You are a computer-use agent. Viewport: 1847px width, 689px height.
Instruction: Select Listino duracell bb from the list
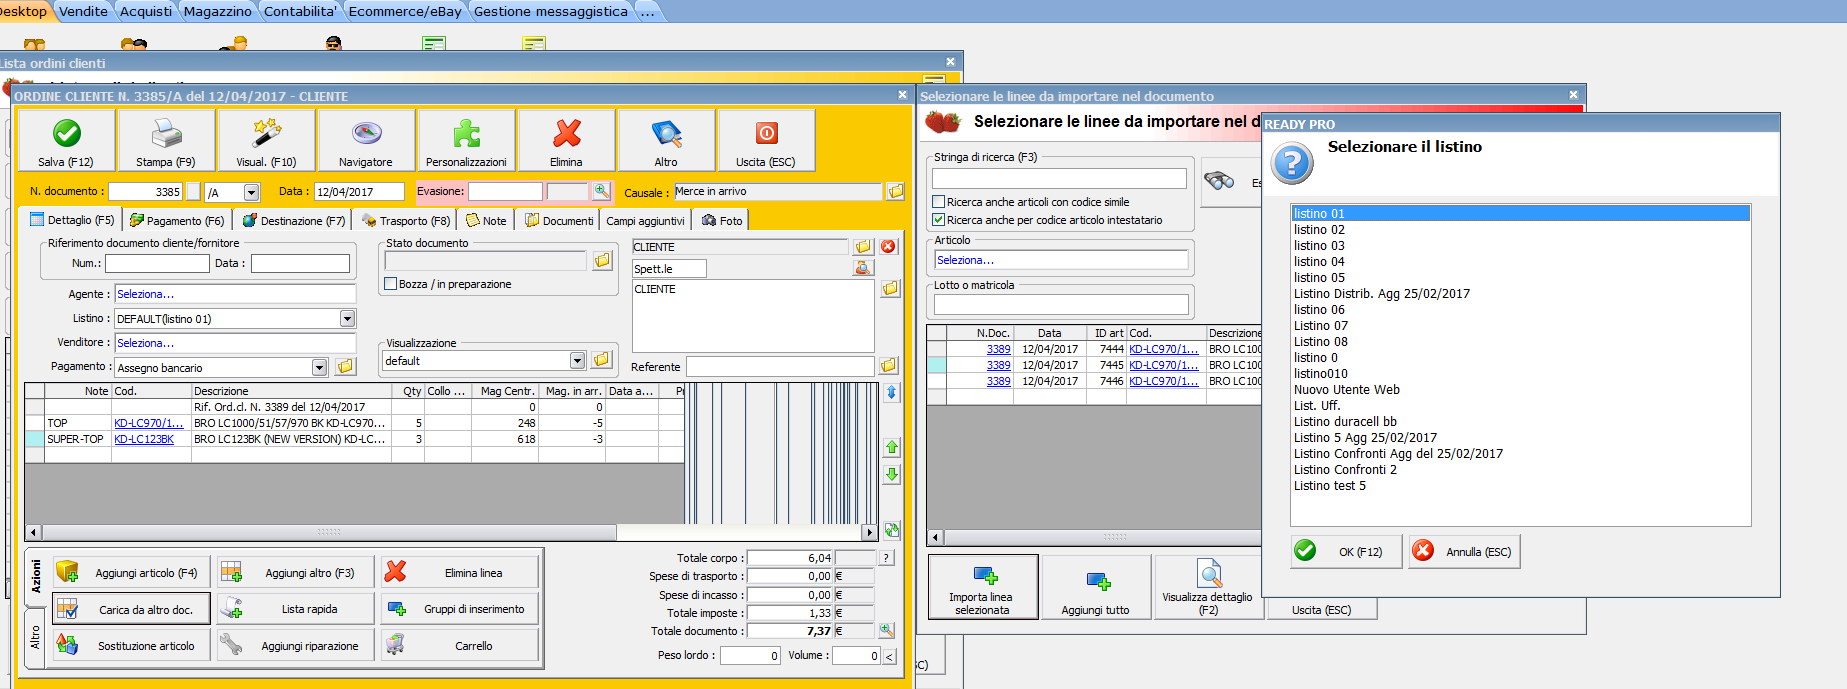pyautogui.click(x=1345, y=422)
